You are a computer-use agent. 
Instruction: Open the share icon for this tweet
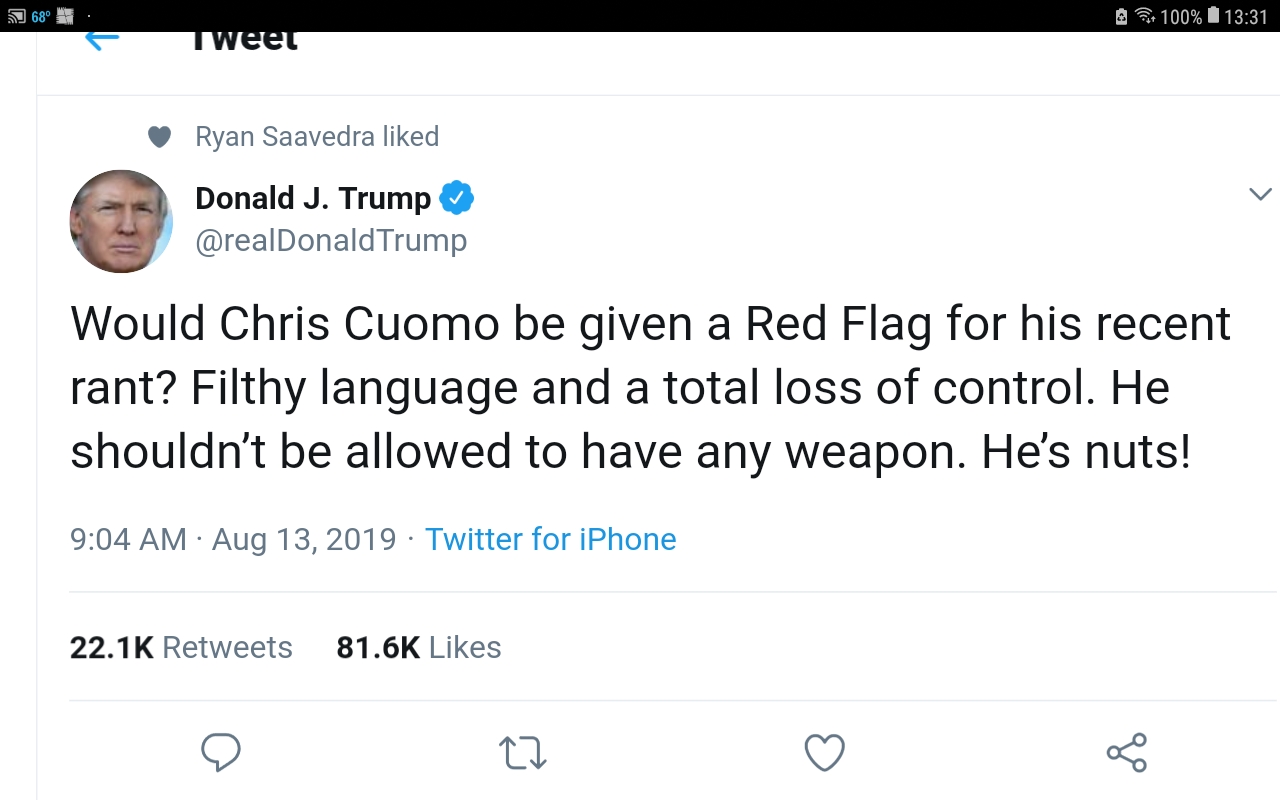[x=1127, y=752]
